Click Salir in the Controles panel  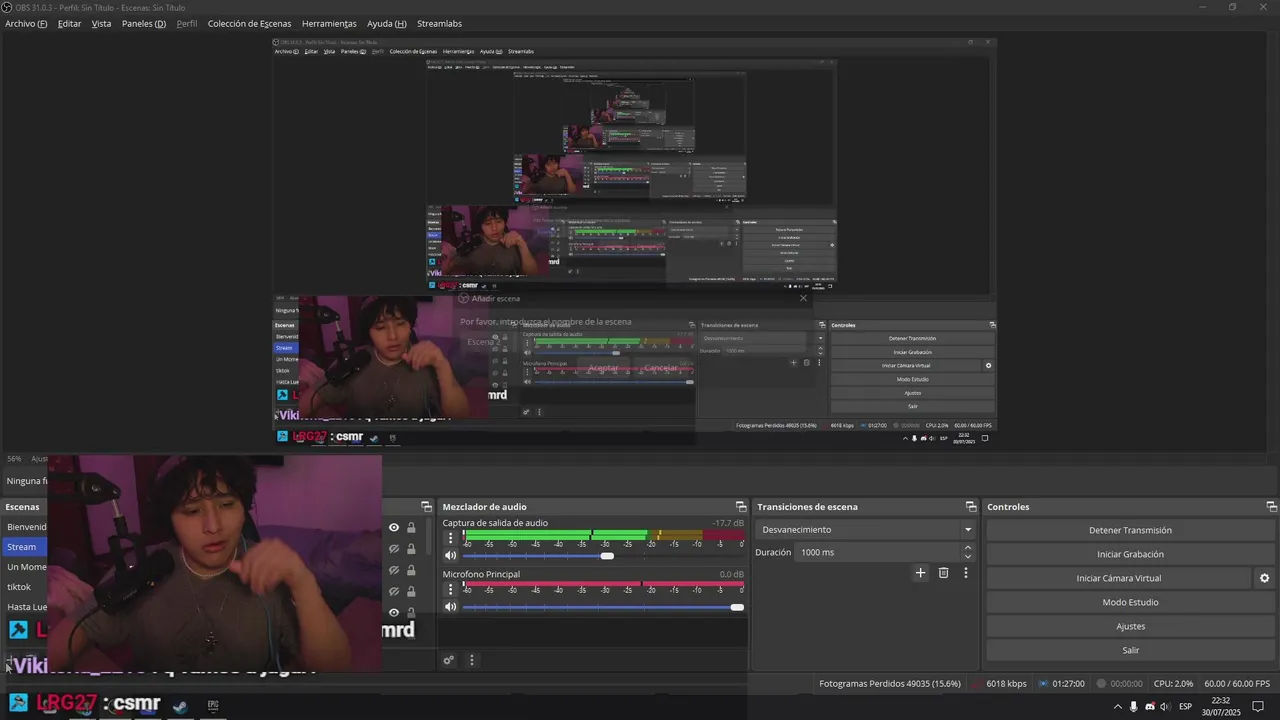point(1130,650)
